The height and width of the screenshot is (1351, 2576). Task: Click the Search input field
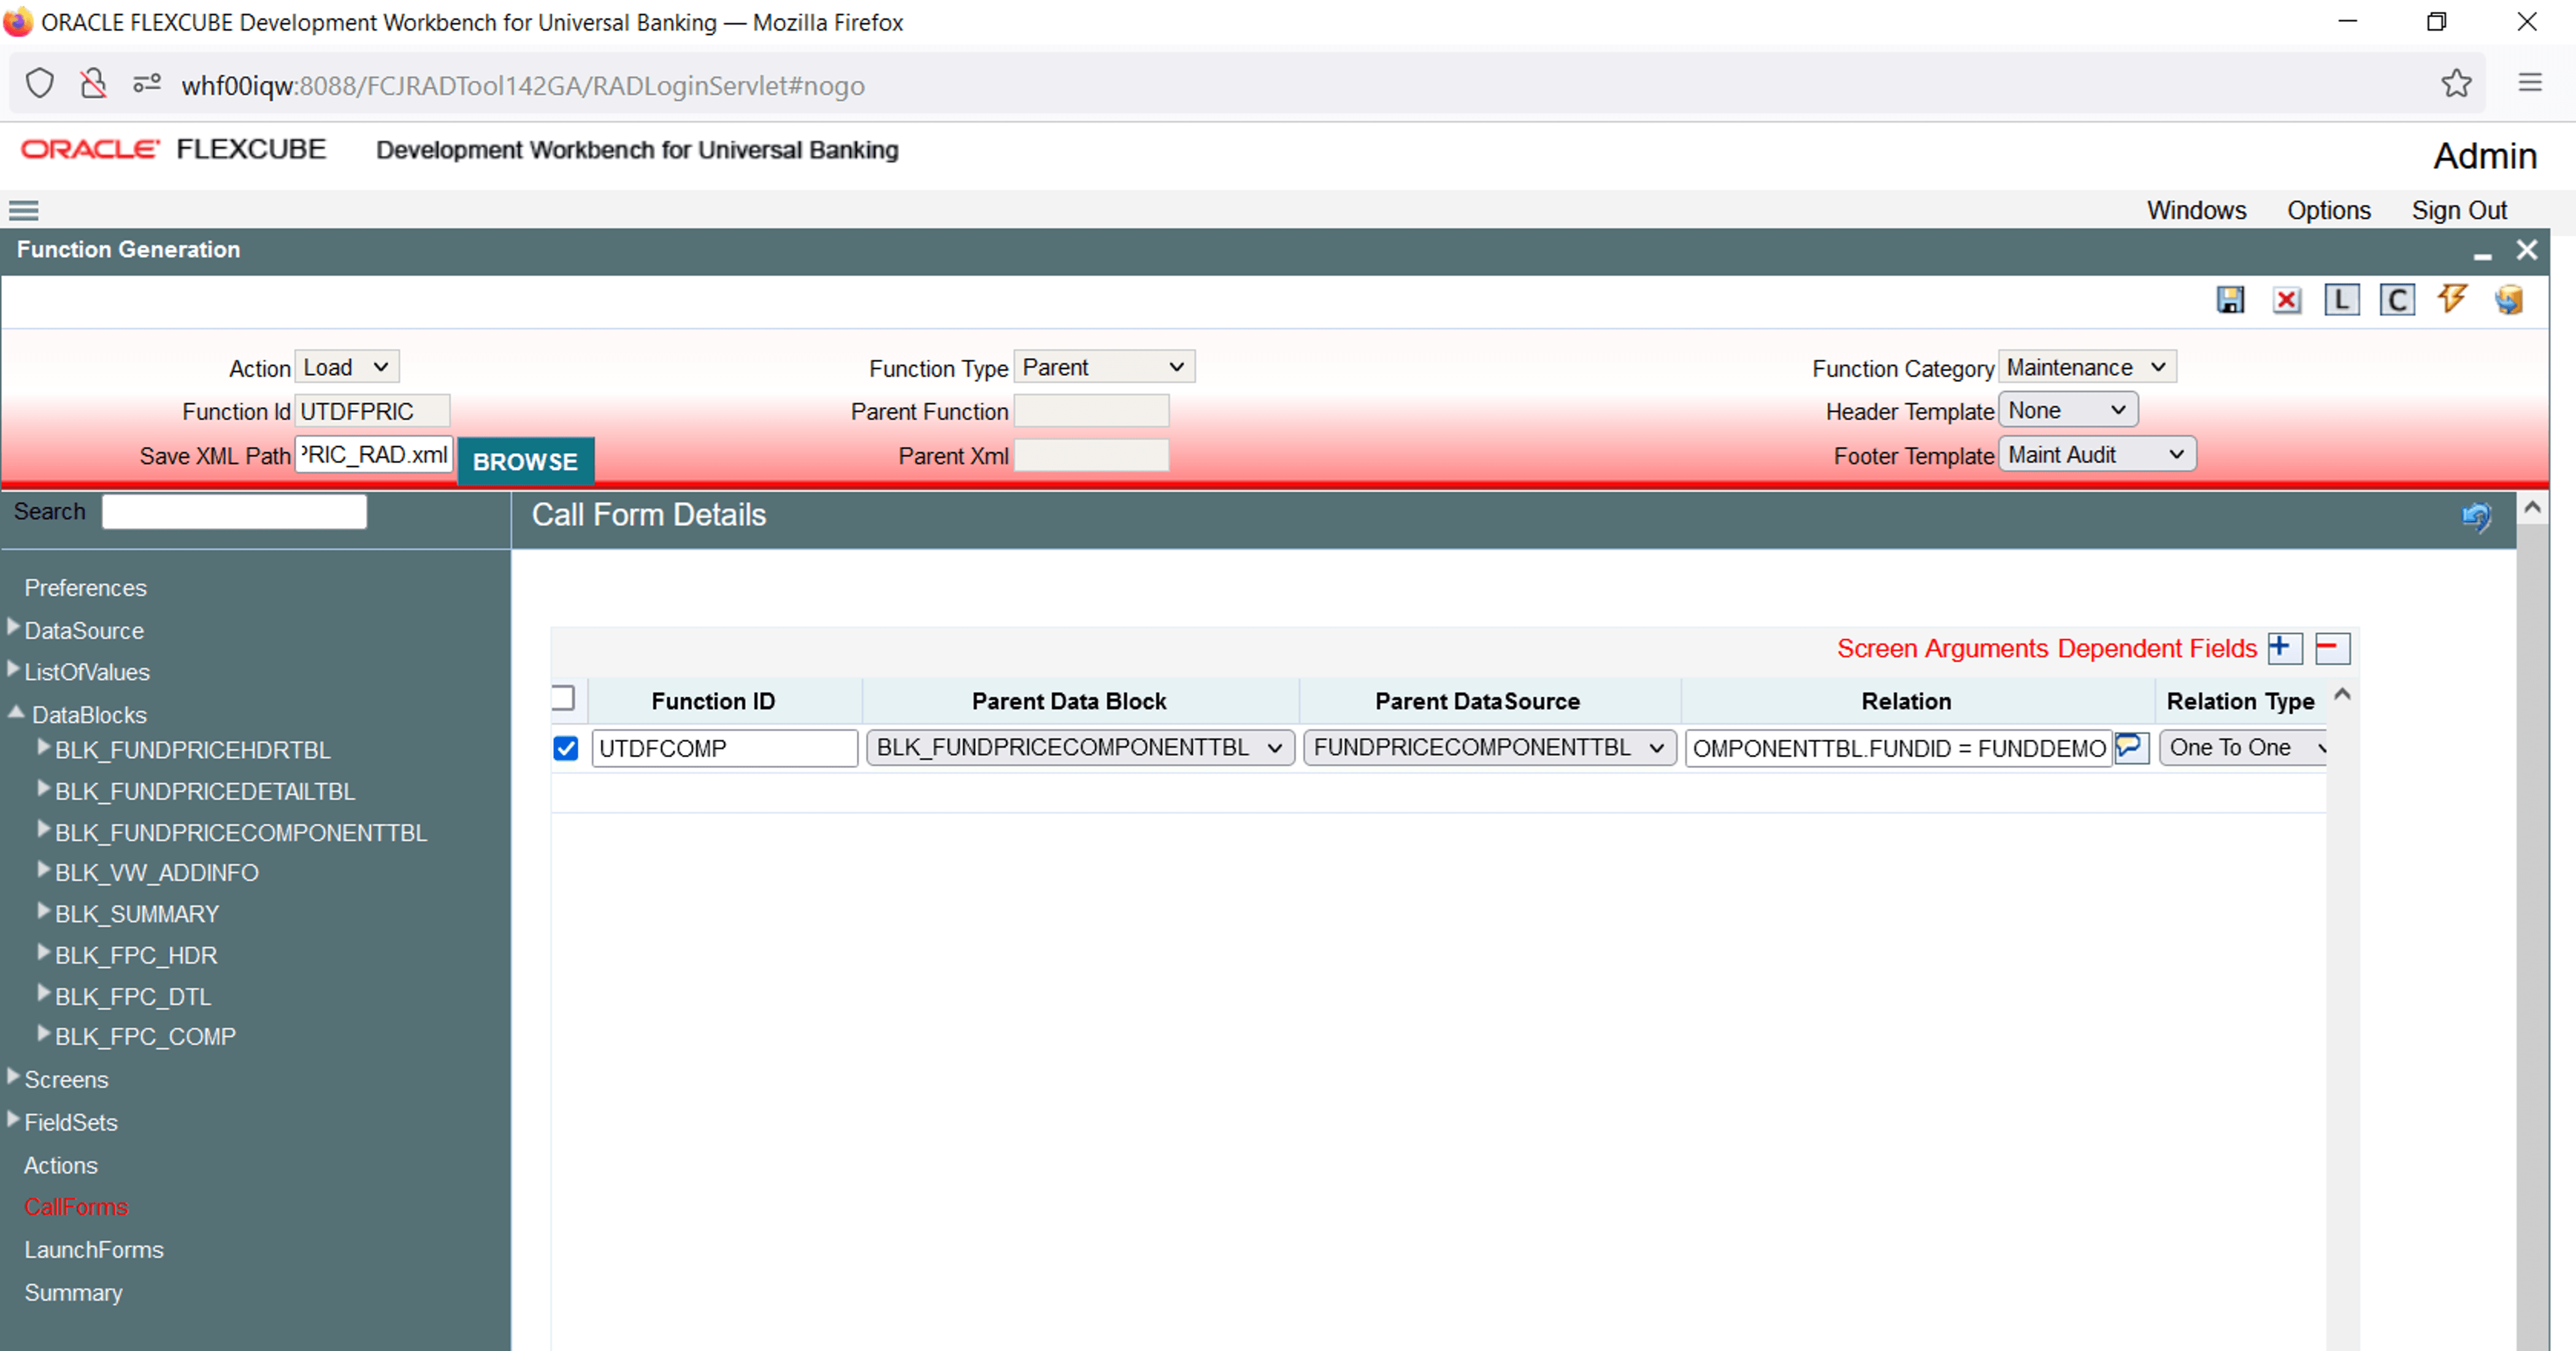pyautogui.click(x=234, y=512)
